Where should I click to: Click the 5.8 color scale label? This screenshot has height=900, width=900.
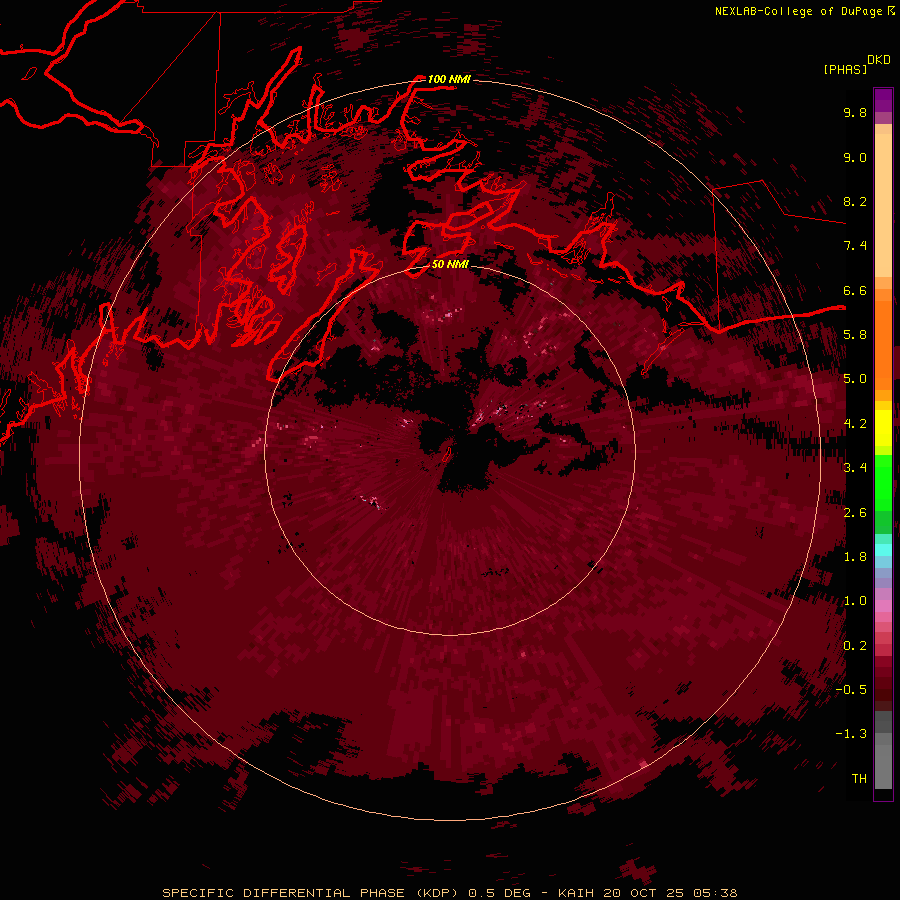click(x=855, y=335)
